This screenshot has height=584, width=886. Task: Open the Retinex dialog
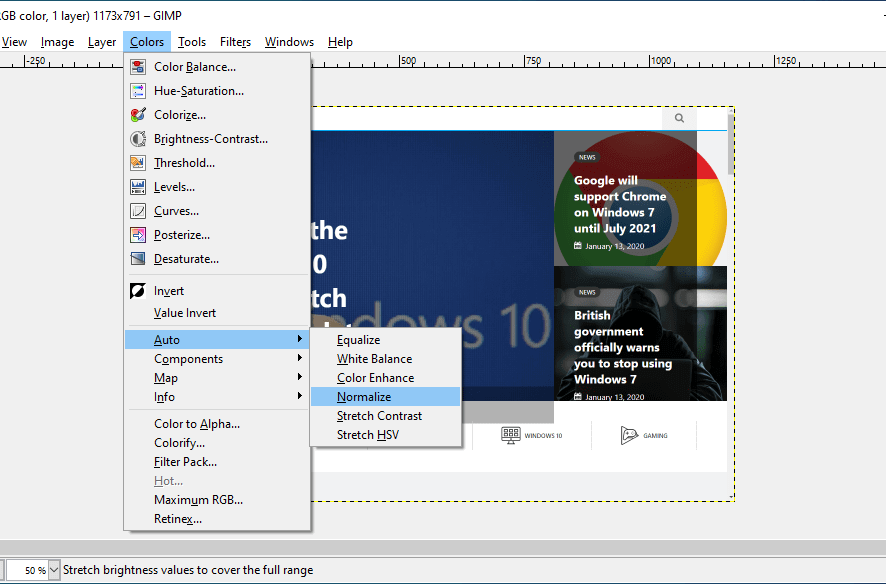(x=217, y=519)
